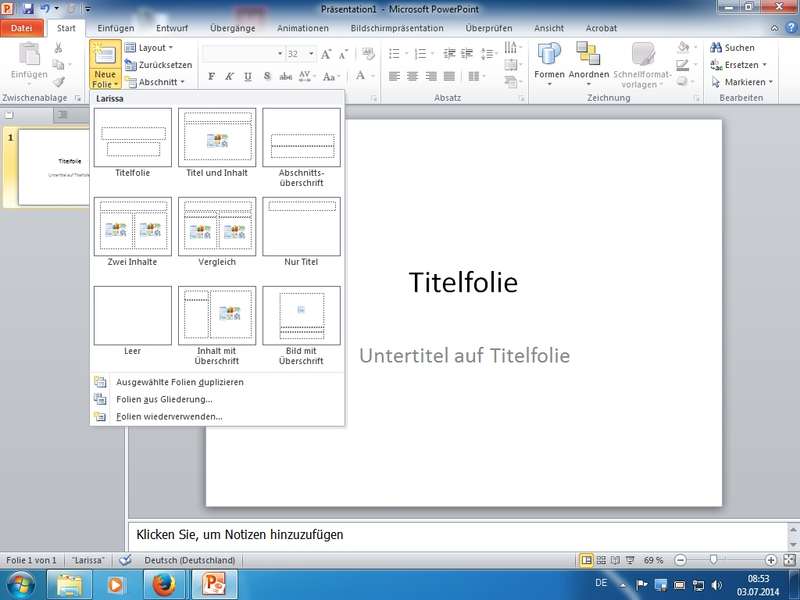Select the Titelfolie layout thumbnail

click(133, 138)
